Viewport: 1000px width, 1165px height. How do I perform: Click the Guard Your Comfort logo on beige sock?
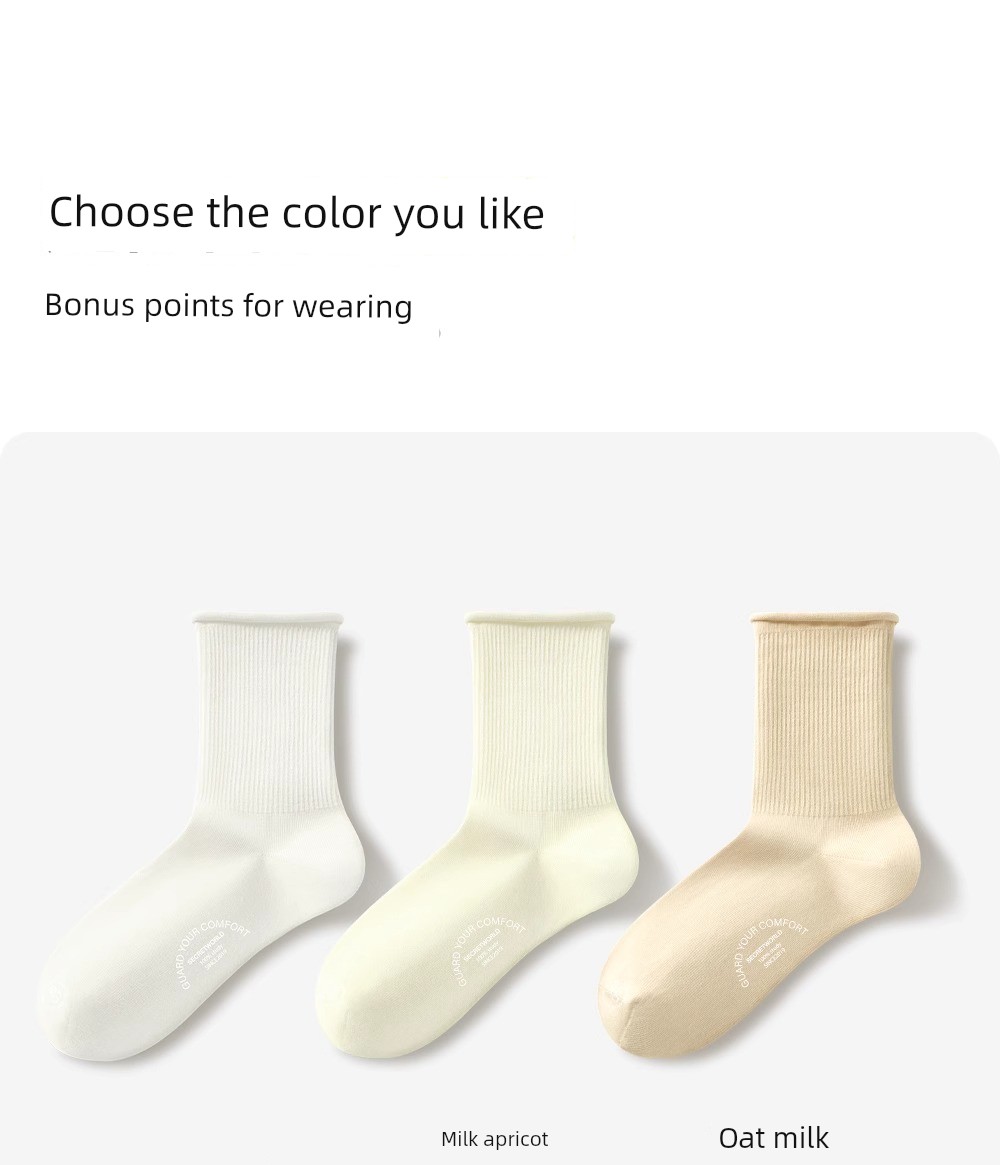click(772, 953)
